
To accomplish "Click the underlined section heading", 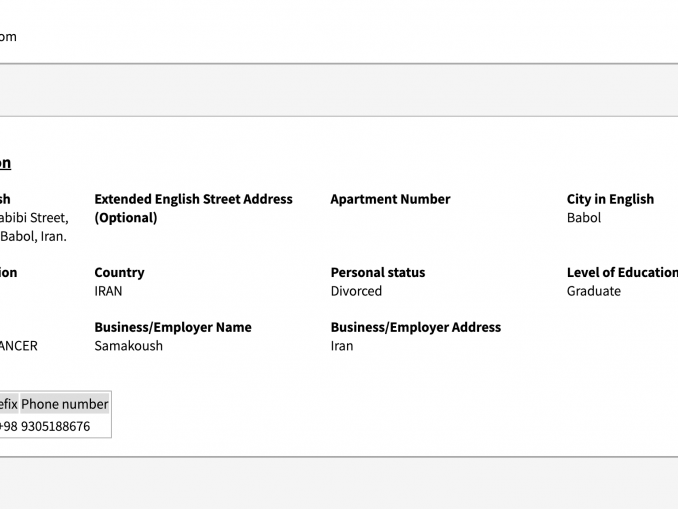I will tap(5, 163).
